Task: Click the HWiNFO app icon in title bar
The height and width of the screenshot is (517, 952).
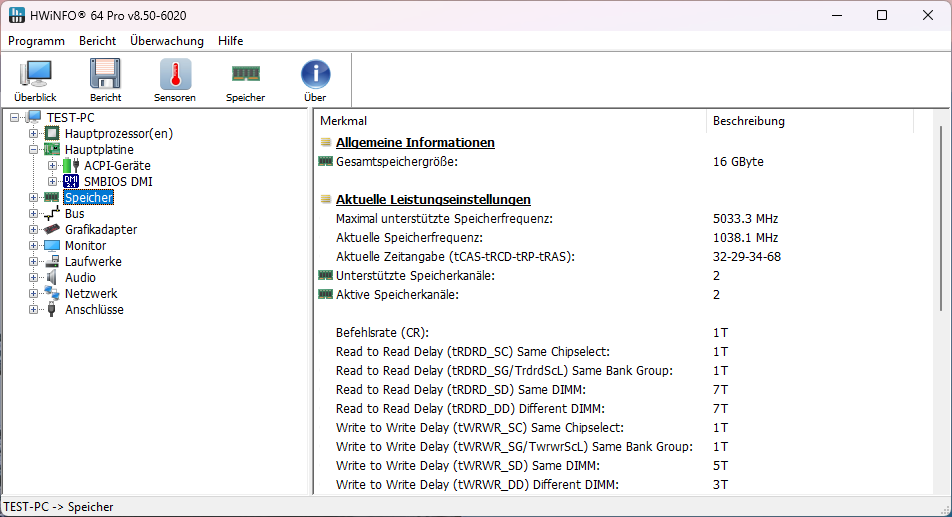Action: (16, 15)
